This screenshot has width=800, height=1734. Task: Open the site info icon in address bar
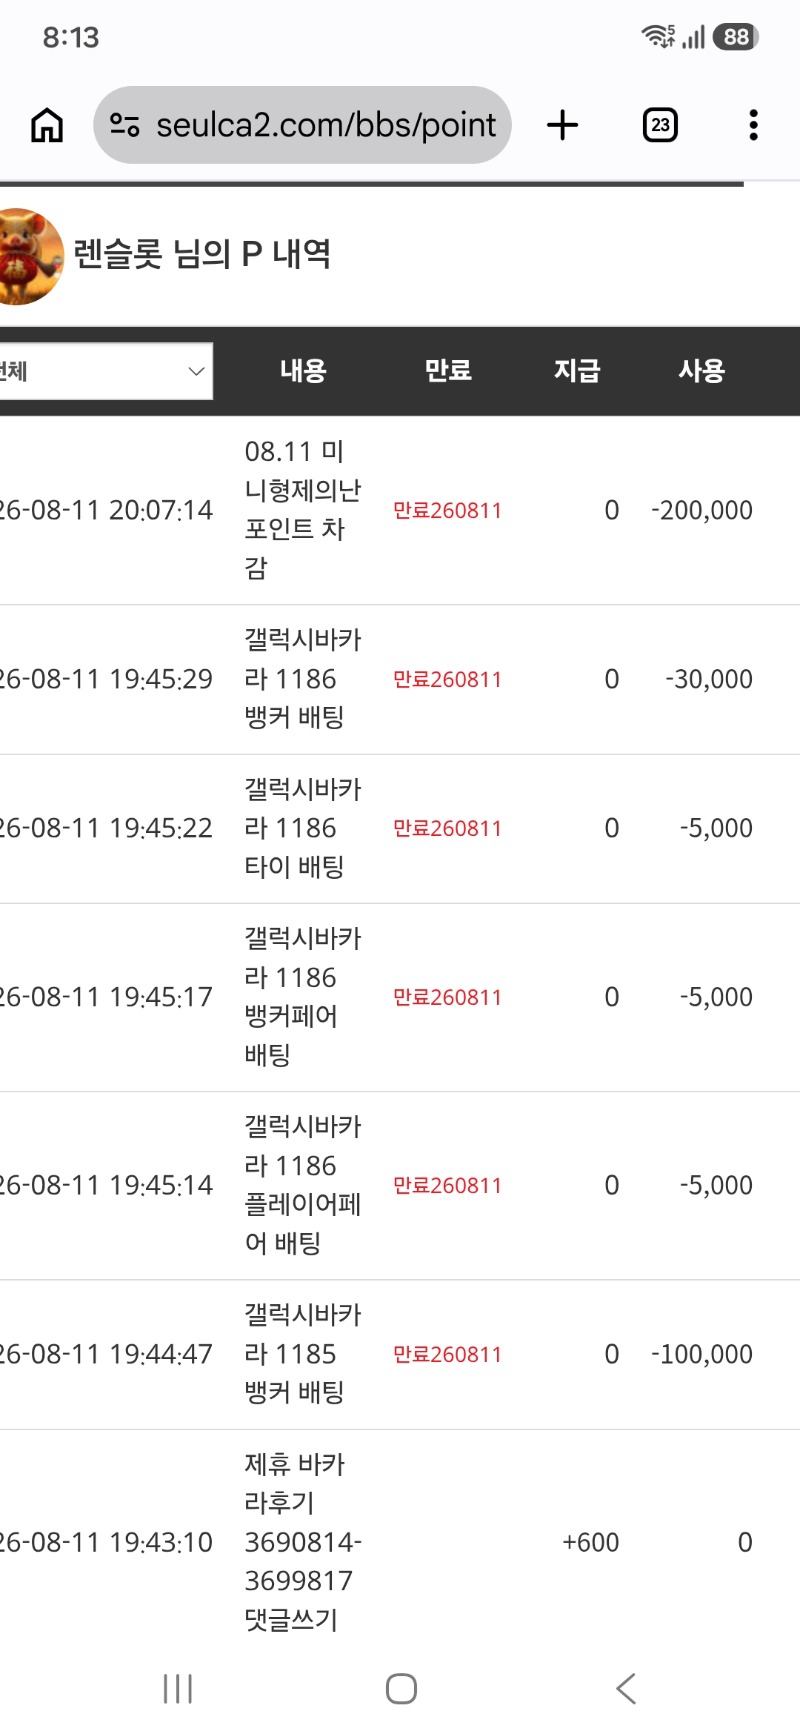click(124, 125)
